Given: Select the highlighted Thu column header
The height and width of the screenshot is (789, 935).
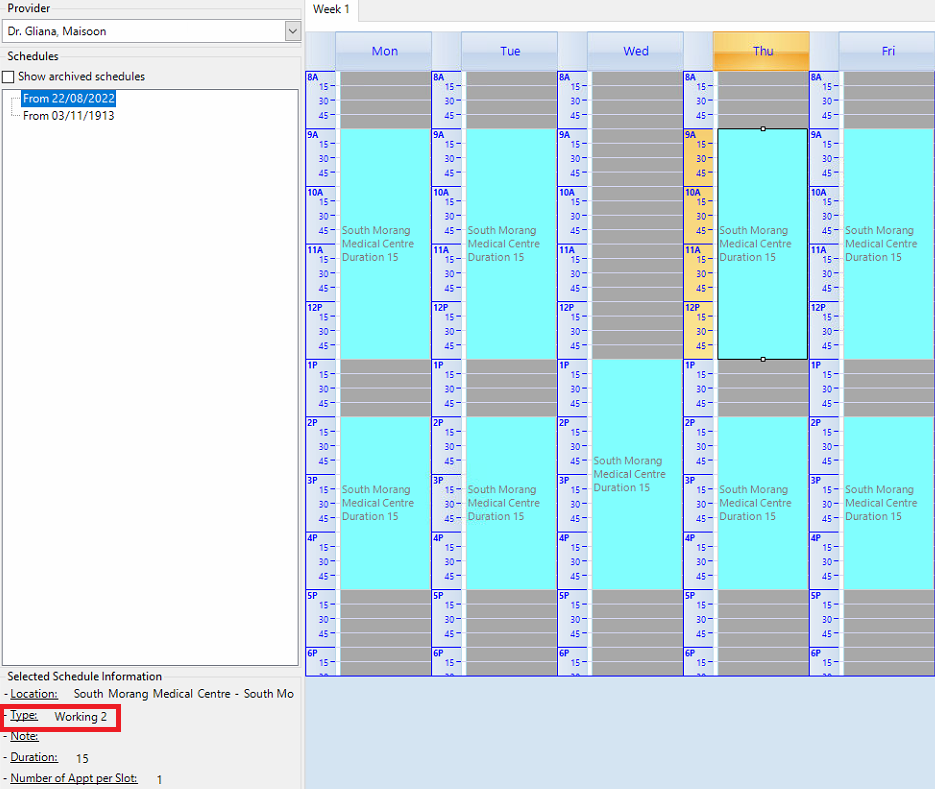Looking at the screenshot, I should 762,51.
